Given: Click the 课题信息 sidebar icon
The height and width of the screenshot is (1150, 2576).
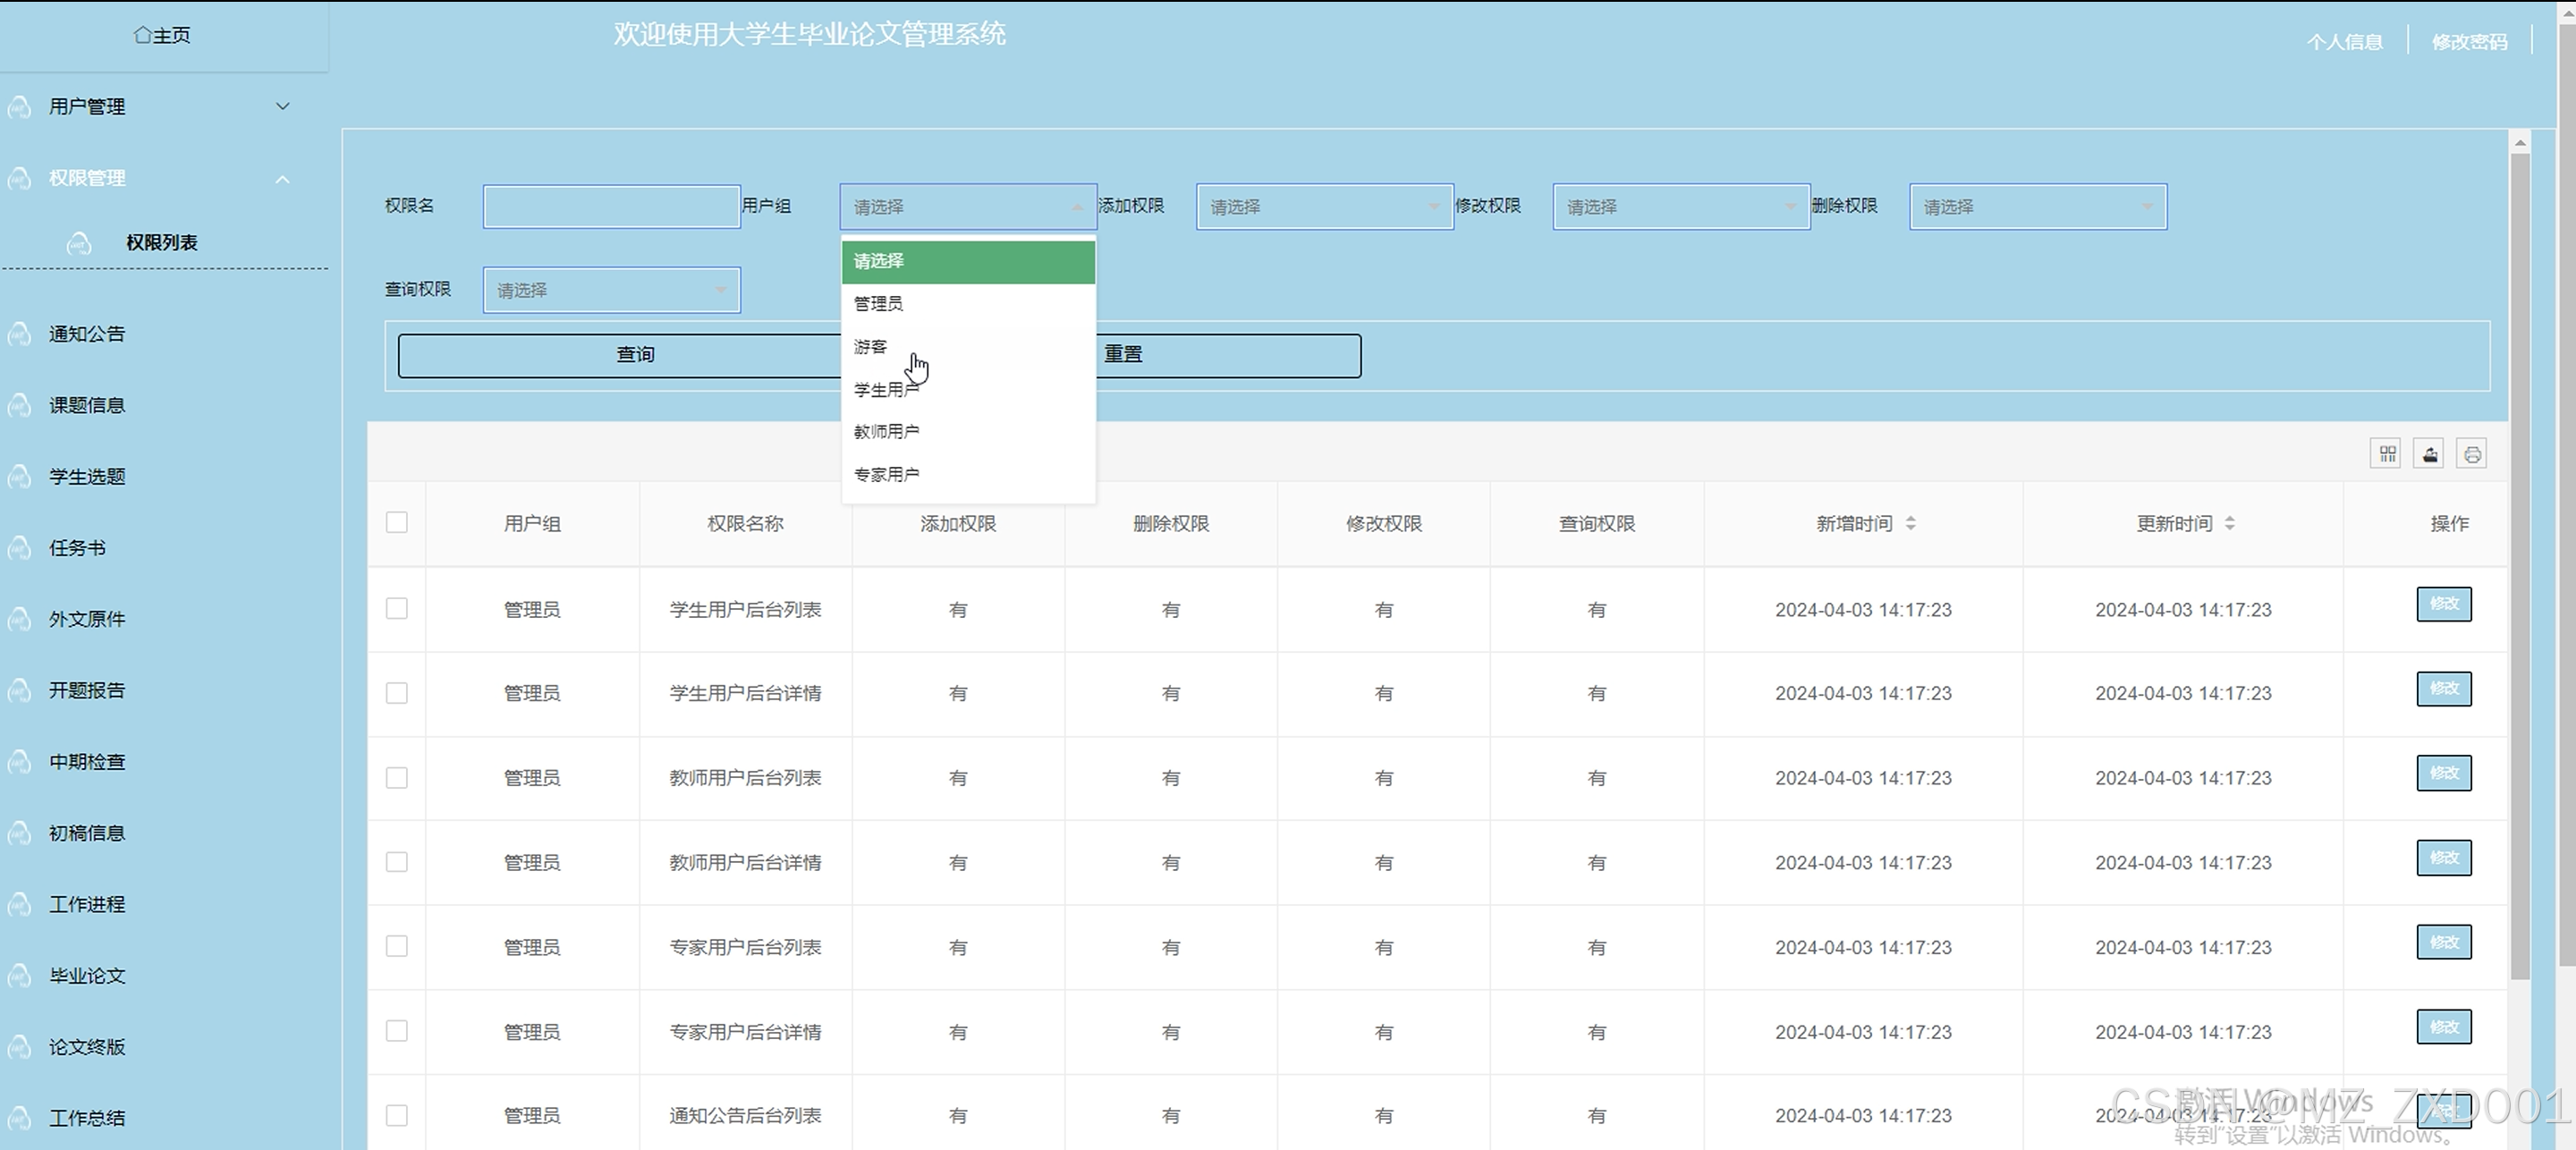Looking at the screenshot, I should pos(19,405).
